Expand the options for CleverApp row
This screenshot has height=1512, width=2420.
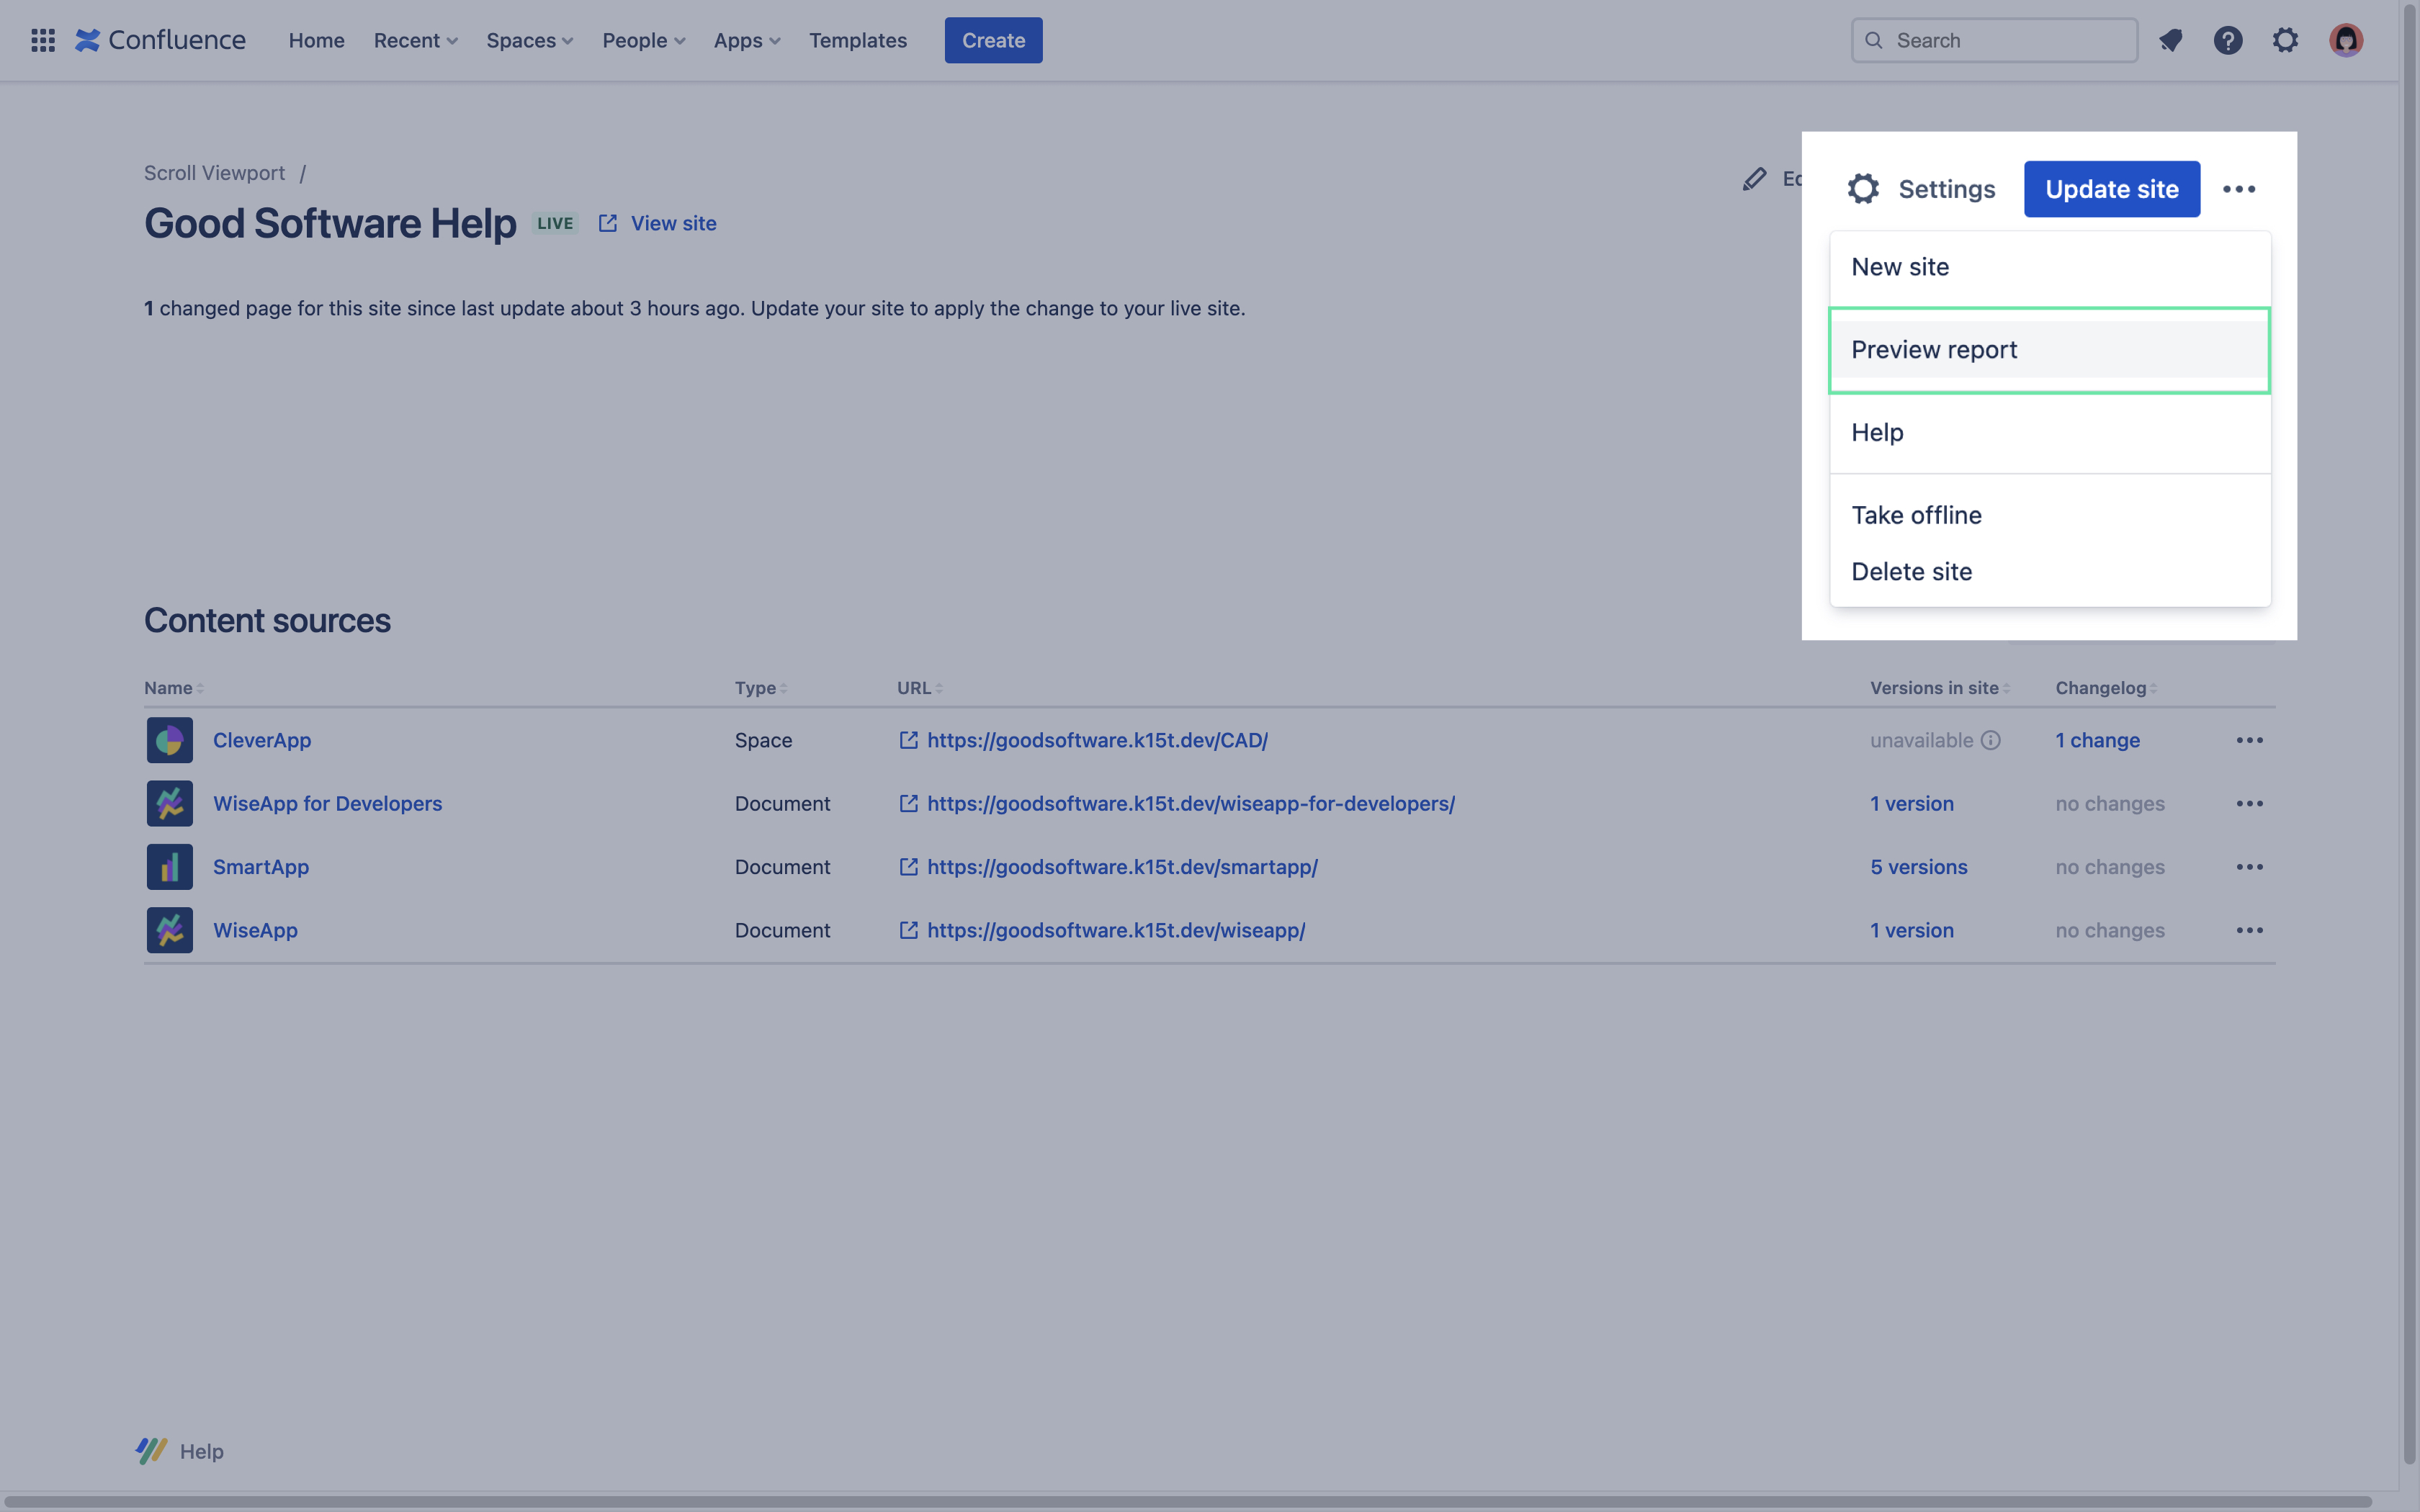2249,740
